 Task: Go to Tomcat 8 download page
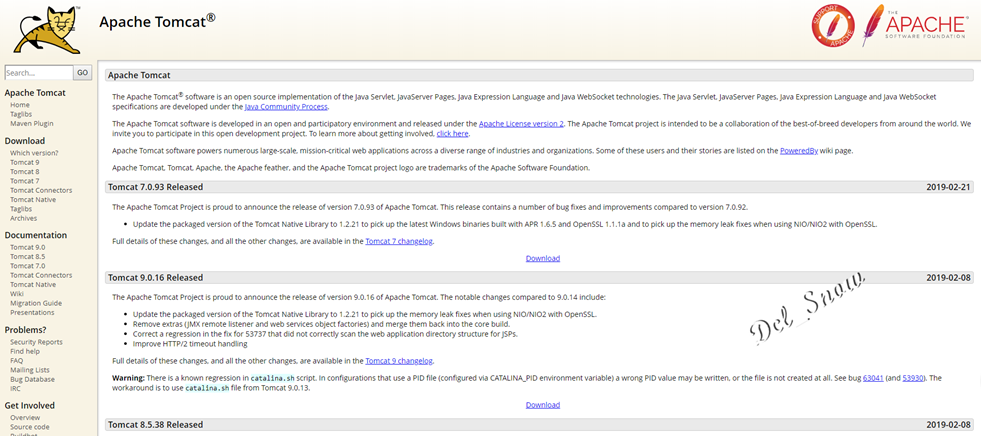click(24, 171)
